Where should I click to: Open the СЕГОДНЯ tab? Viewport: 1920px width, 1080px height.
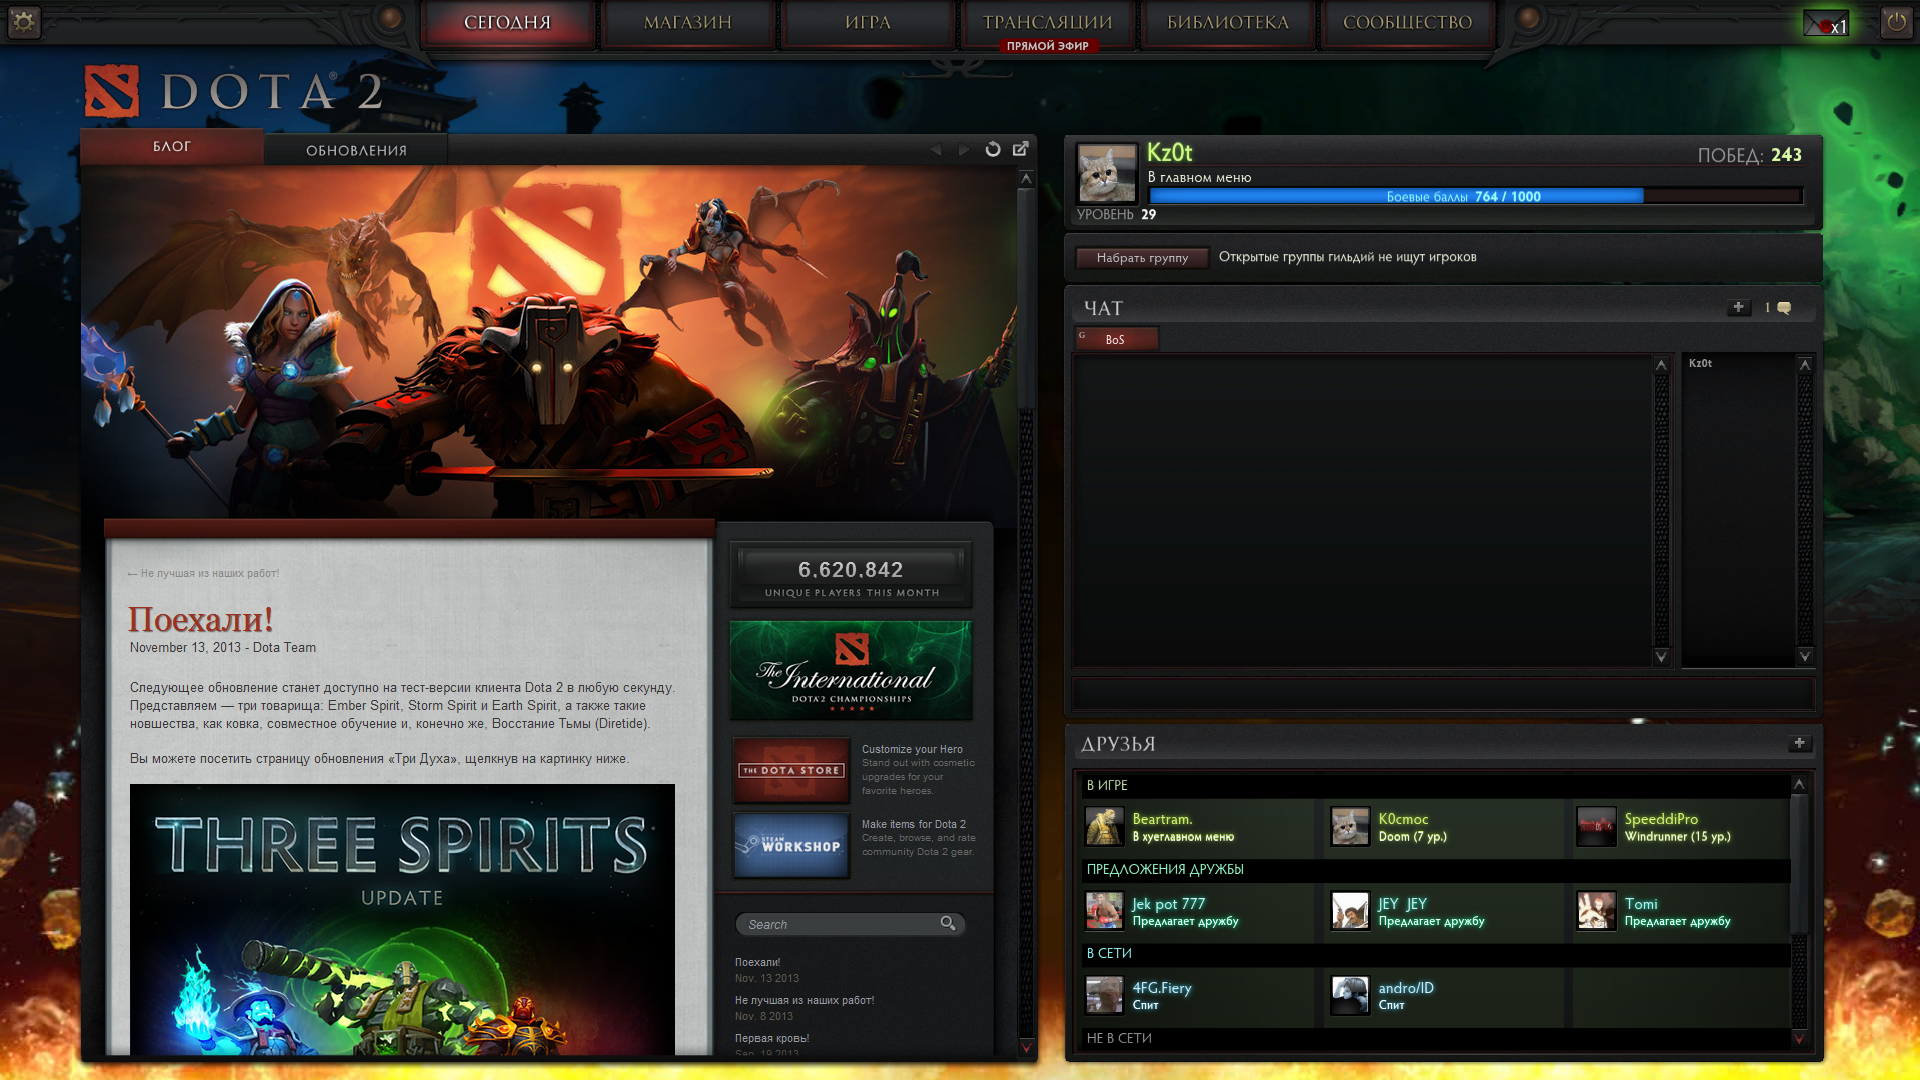508,23
